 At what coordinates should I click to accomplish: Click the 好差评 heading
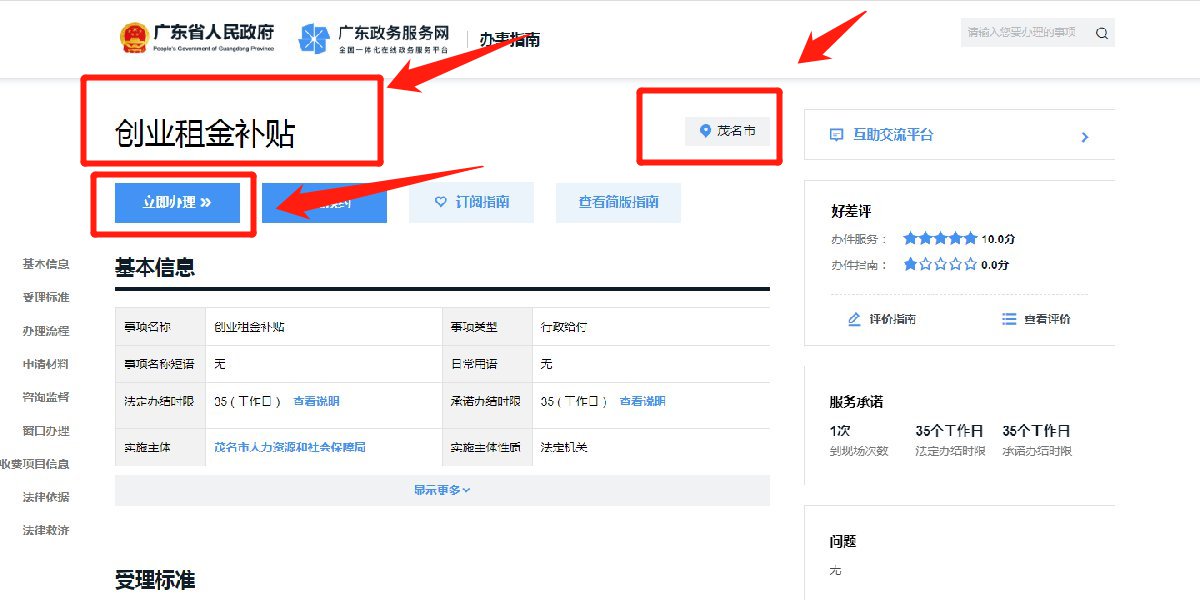(x=851, y=211)
